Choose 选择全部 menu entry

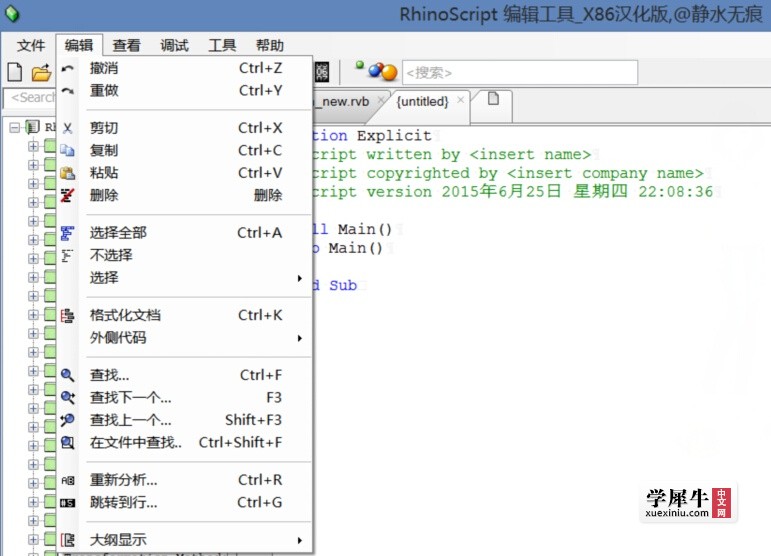point(185,233)
